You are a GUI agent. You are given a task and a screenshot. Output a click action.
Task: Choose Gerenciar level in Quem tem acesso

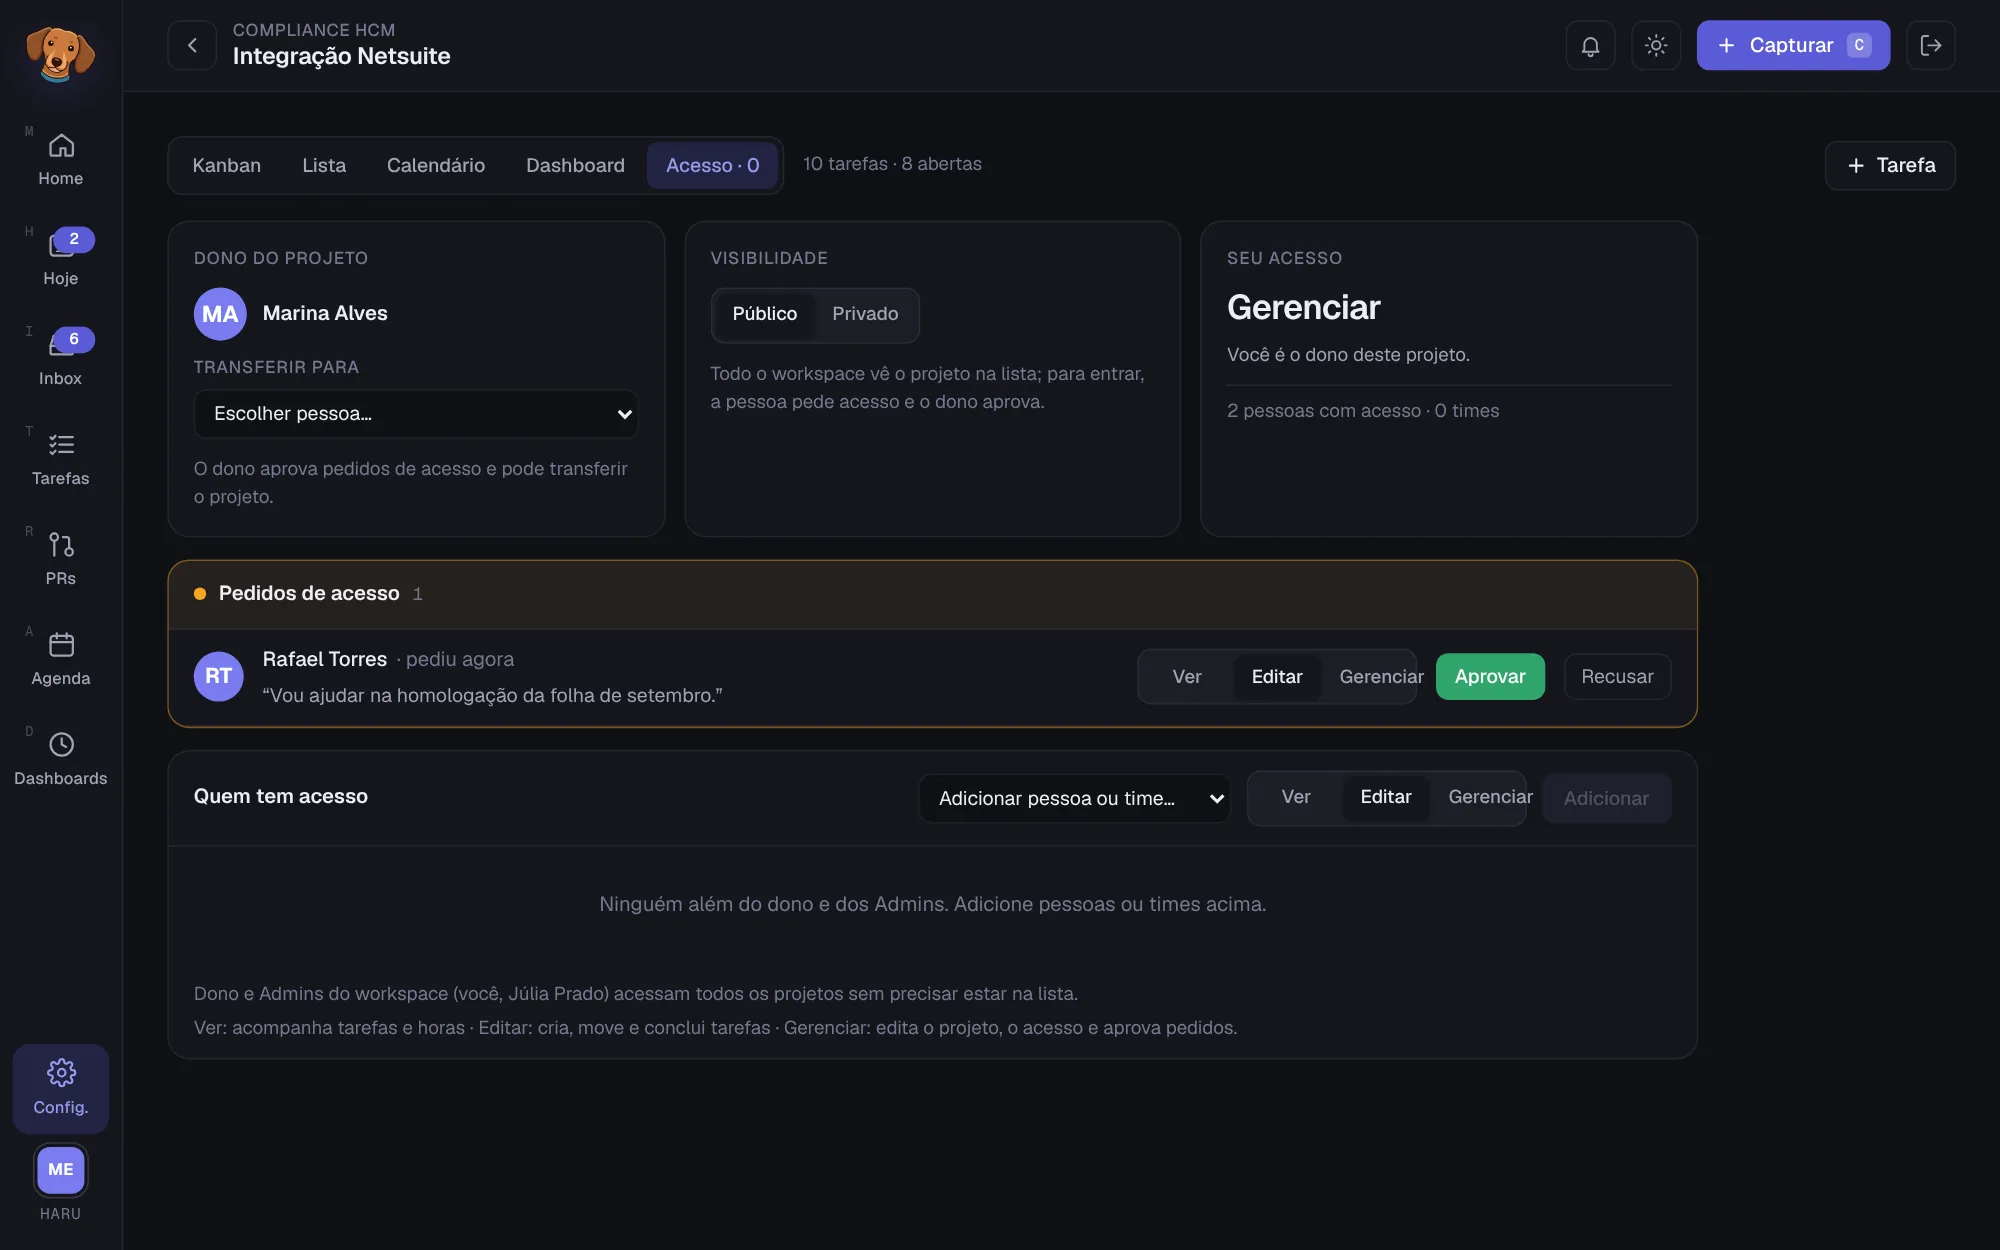1490,797
